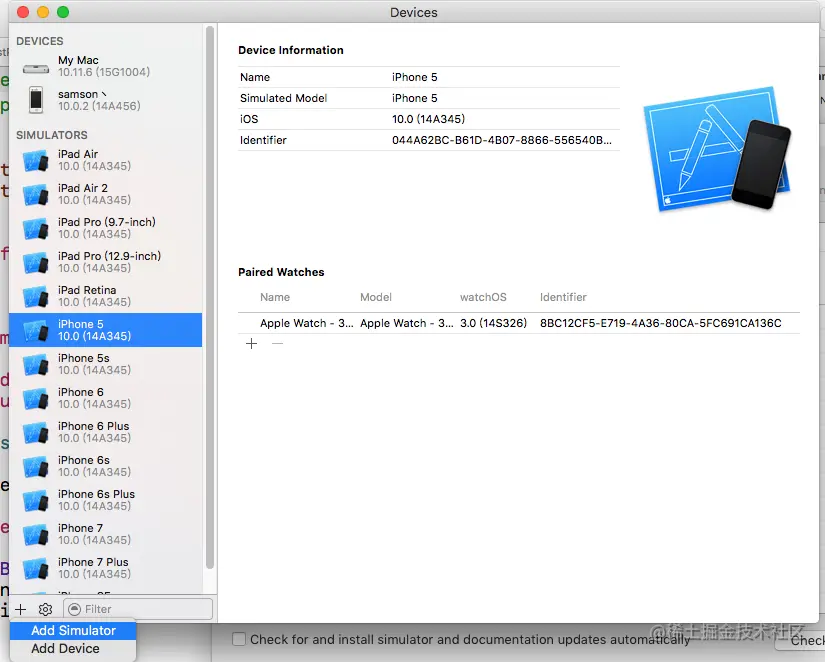Enable automatic simulator and documentation updates checkbox
The height and width of the screenshot is (662, 825).
click(239, 639)
